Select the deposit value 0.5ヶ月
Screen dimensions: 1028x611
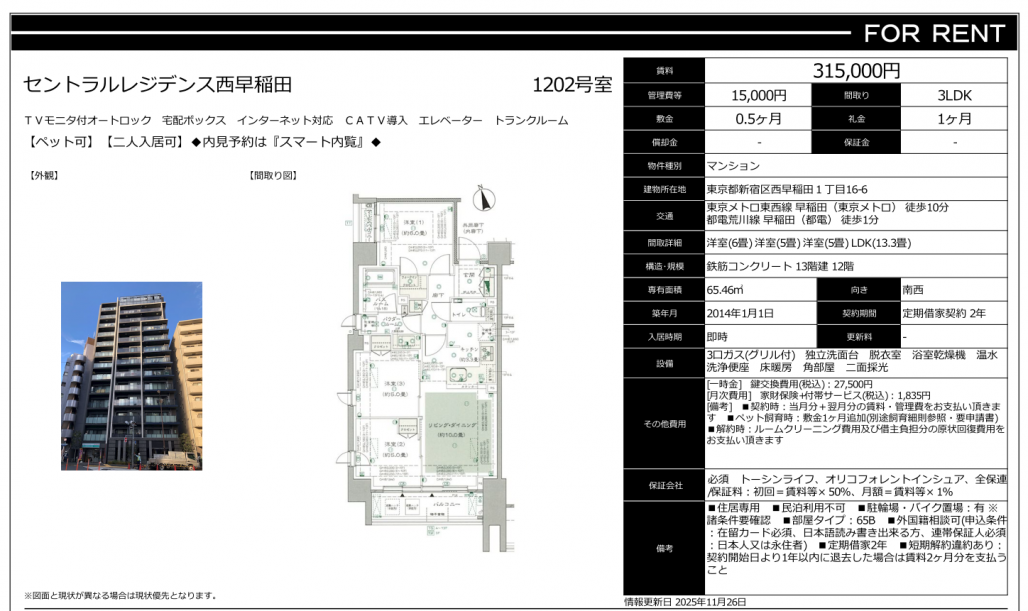[x=759, y=119]
